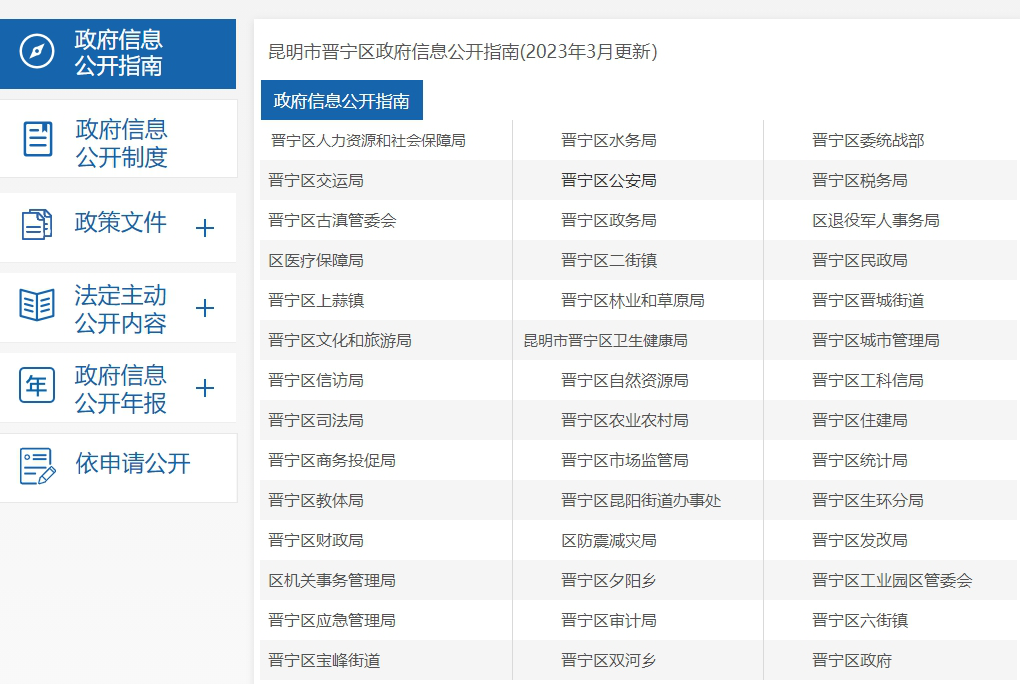Open the 昆明市晋宁区政府信息公开指南(2023年3月更新) title link

(x=463, y=51)
